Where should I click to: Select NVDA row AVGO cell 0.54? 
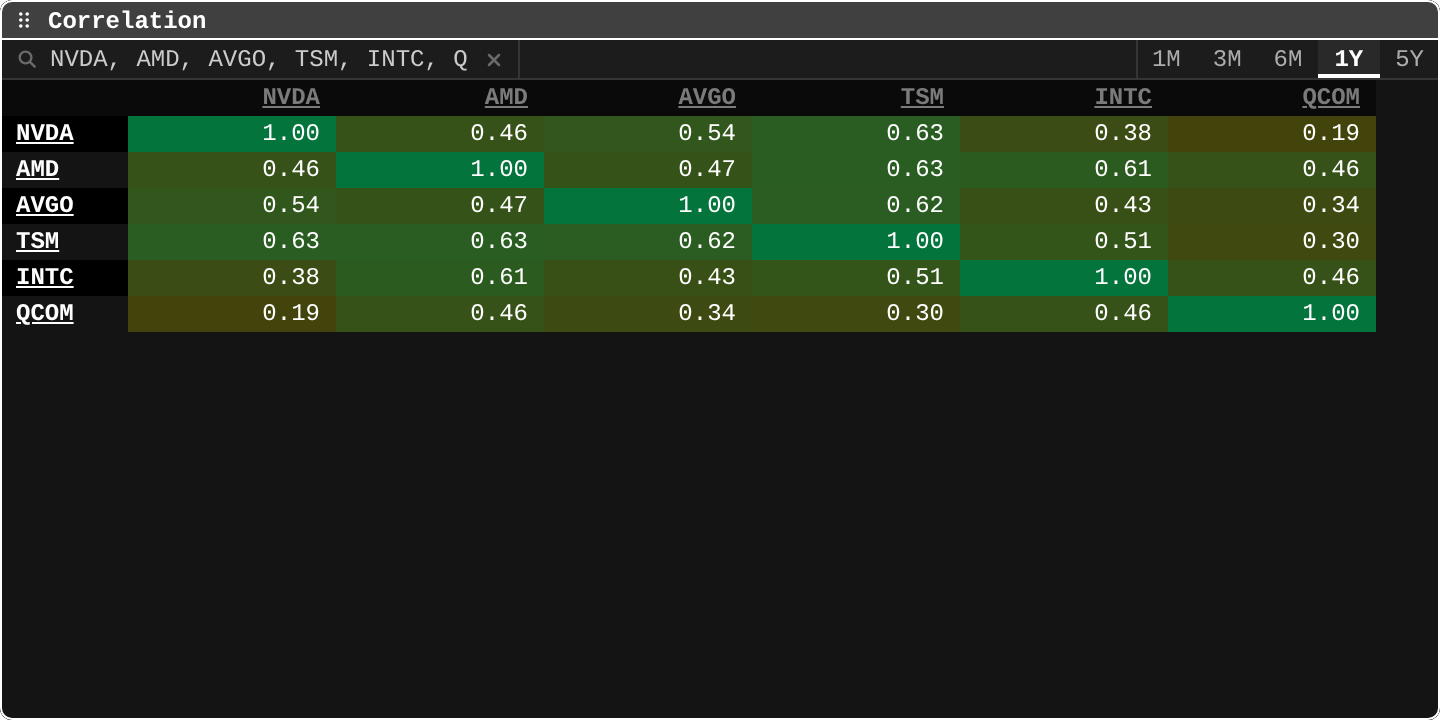pyautogui.click(x=648, y=134)
